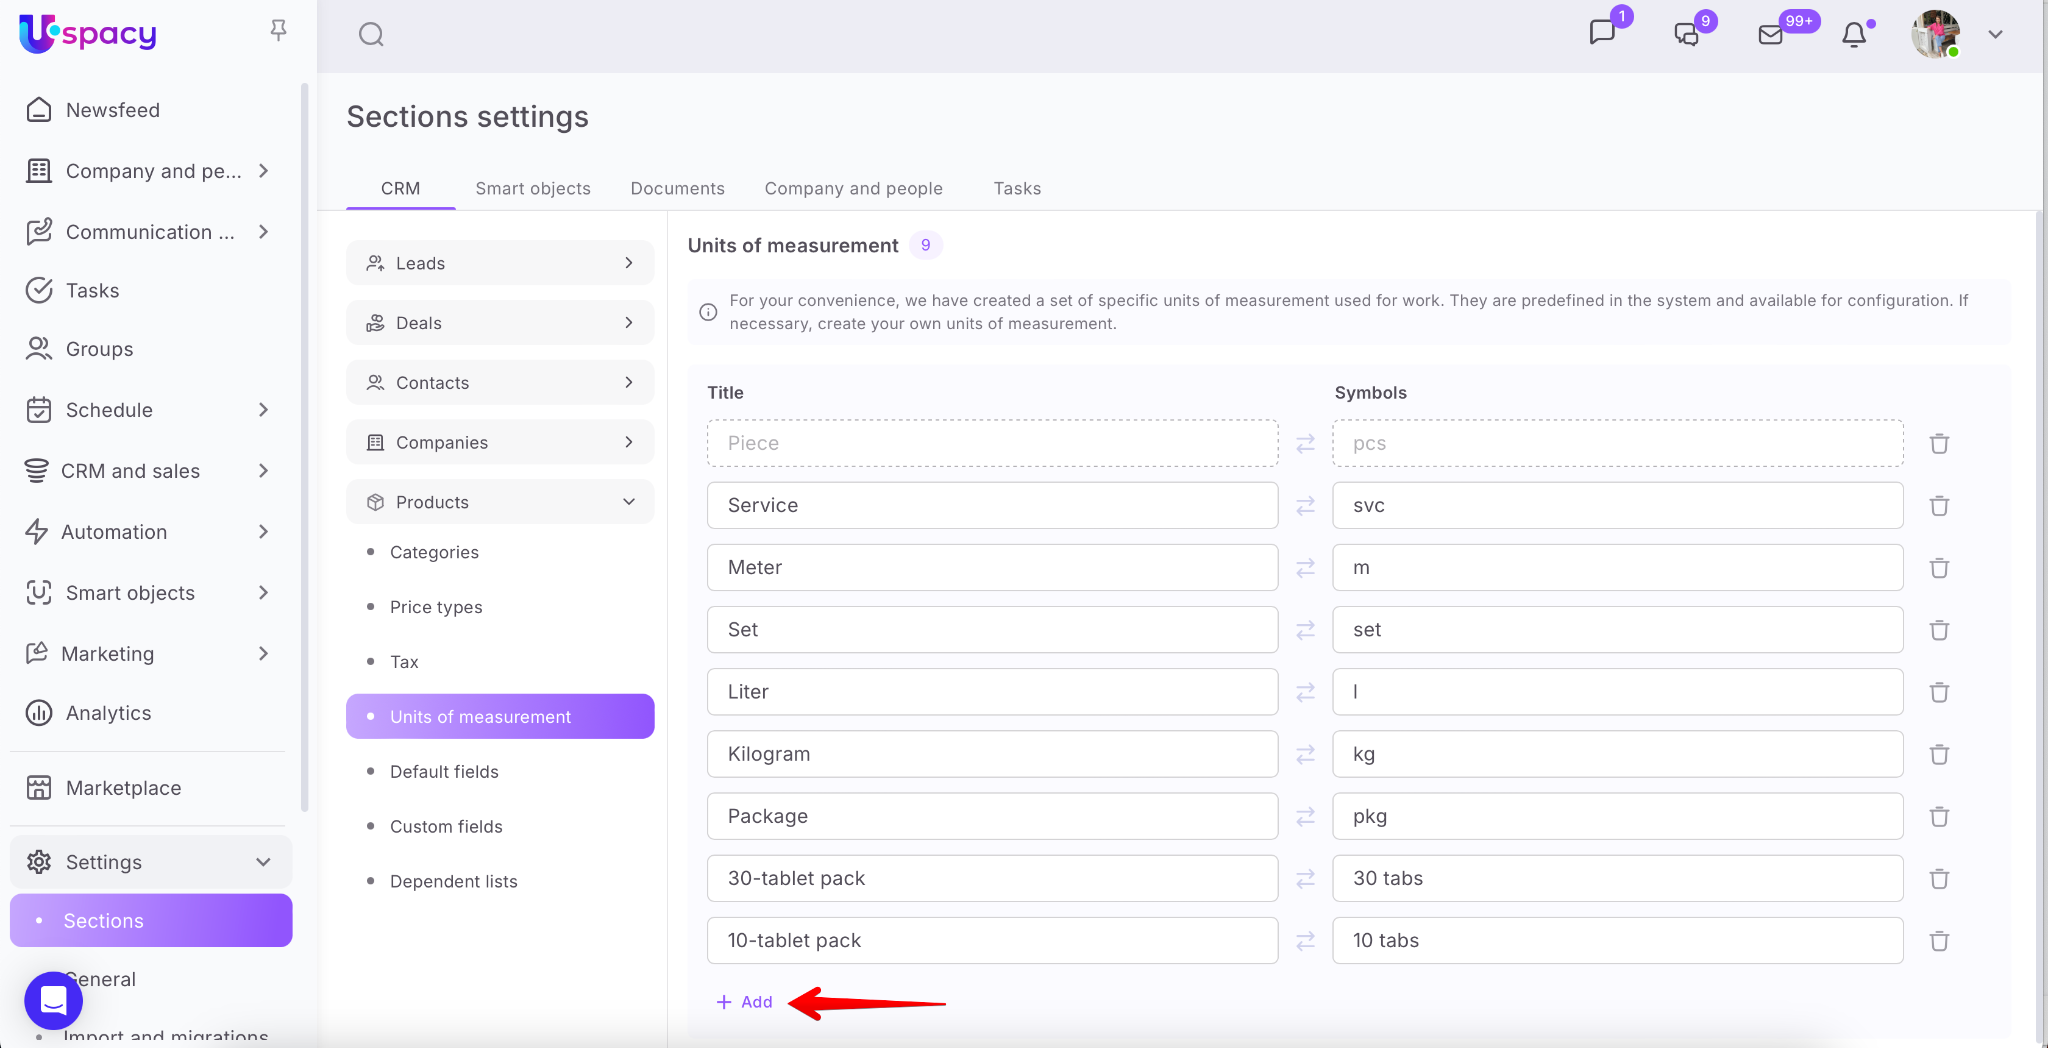Viewport: 2048px width, 1048px height.
Task: Delete the Service unit row
Action: (1939, 506)
